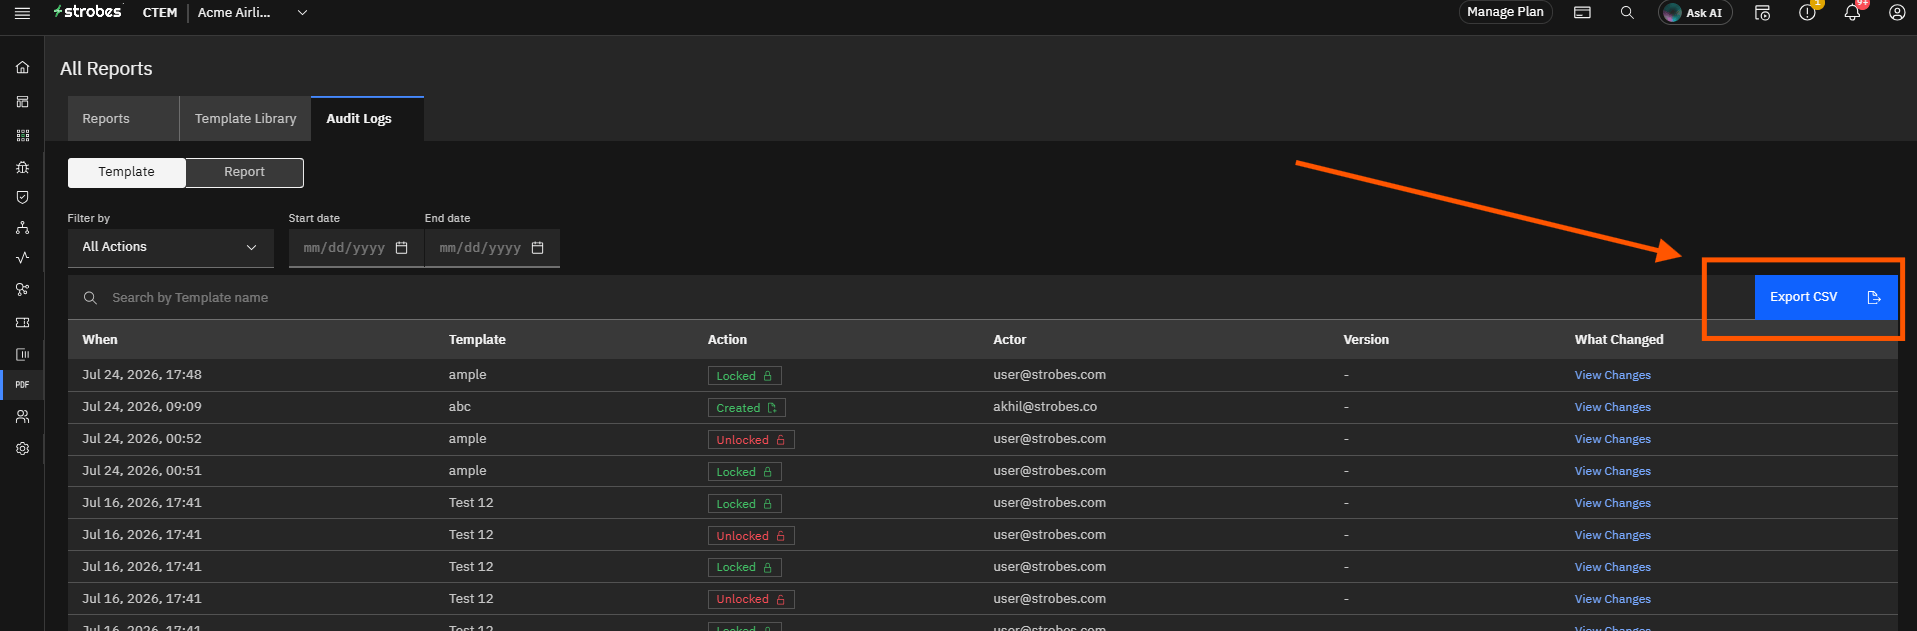Open the notifications bell icon
The height and width of the screenshot is (631, 1917).
tap(1852, 13)
